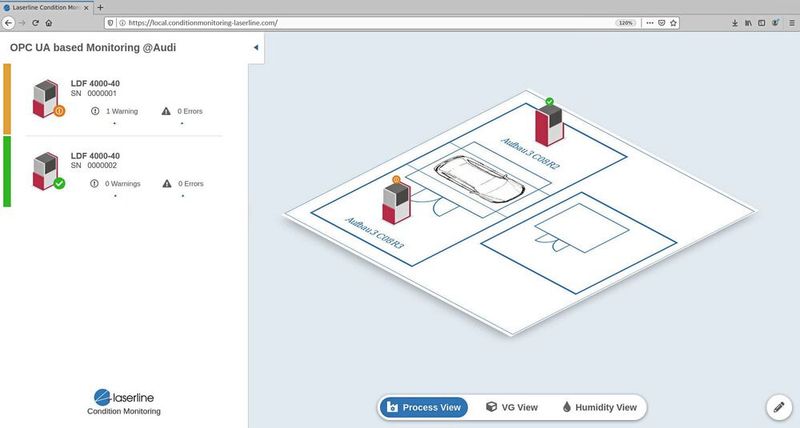Reload the page in the browser

[x=36, y=22]
